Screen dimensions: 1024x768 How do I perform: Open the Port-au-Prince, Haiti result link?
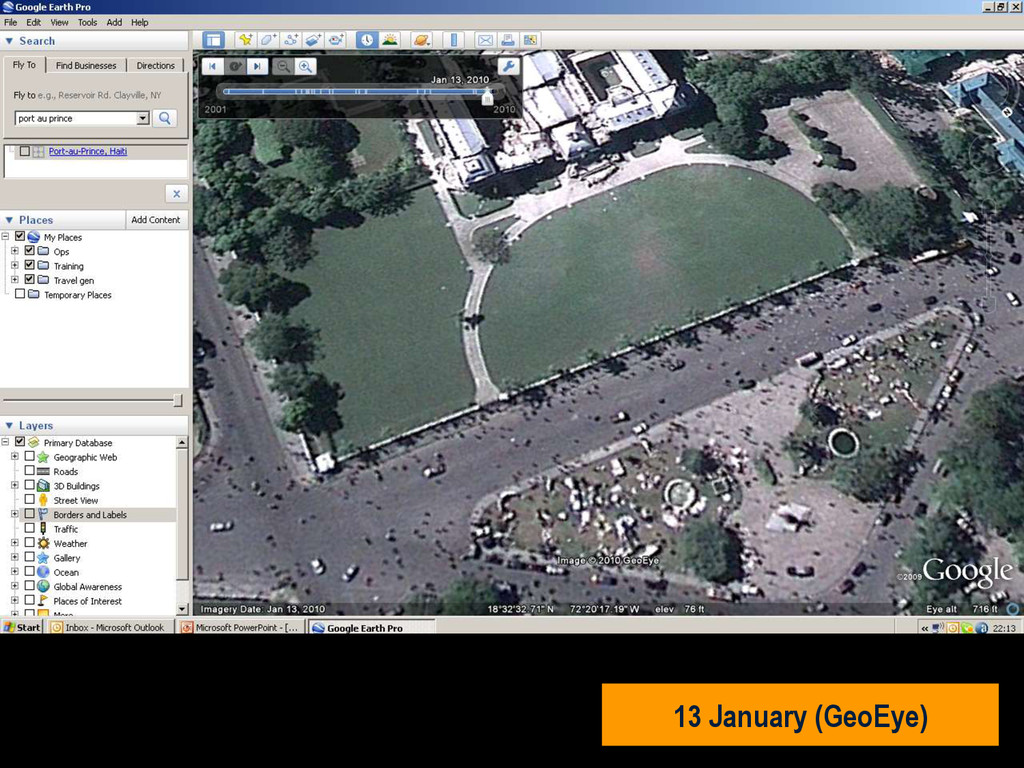pos(88,151)
